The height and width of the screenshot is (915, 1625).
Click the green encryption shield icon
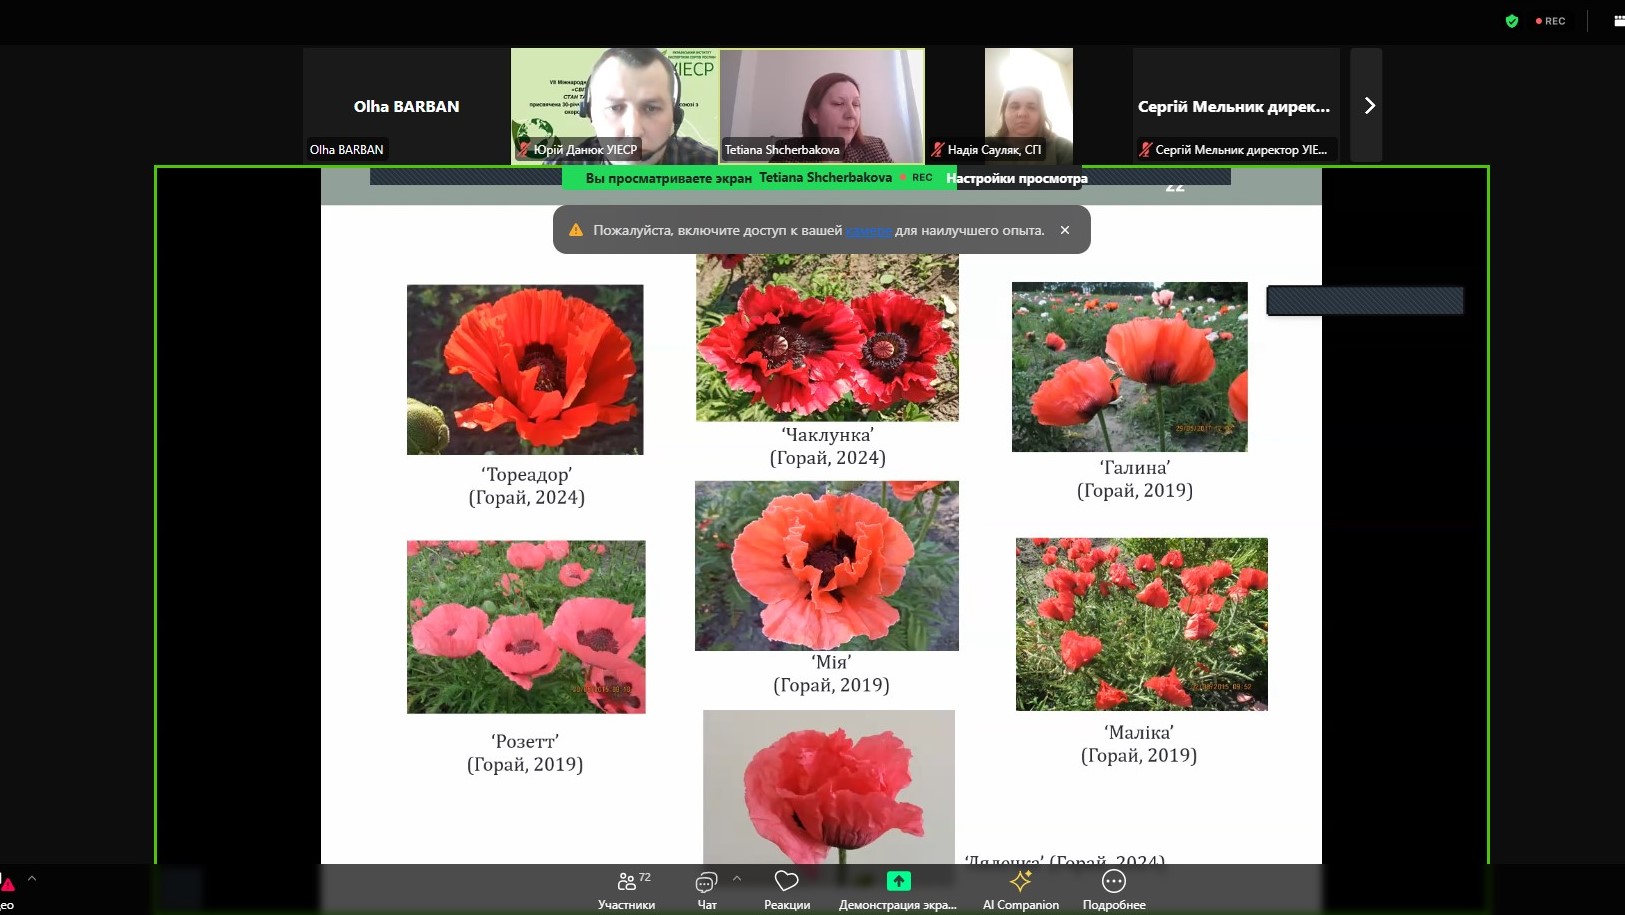tap(1511, 21)
